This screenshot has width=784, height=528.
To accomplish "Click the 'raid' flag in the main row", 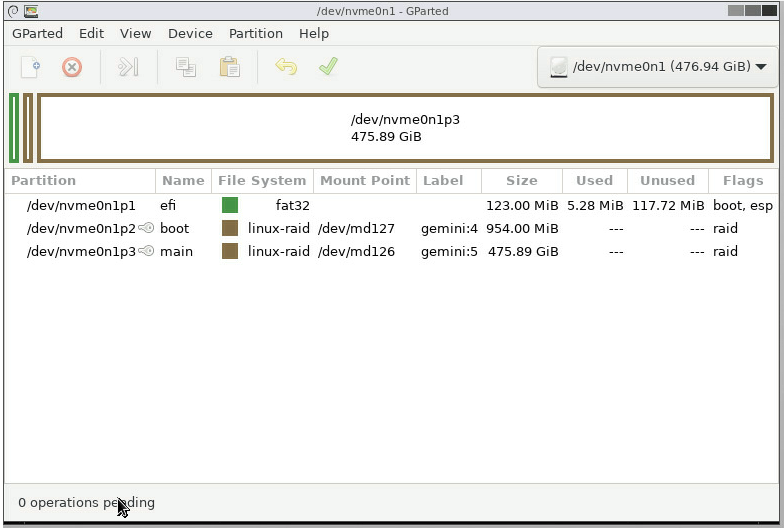I will point(725,251).
